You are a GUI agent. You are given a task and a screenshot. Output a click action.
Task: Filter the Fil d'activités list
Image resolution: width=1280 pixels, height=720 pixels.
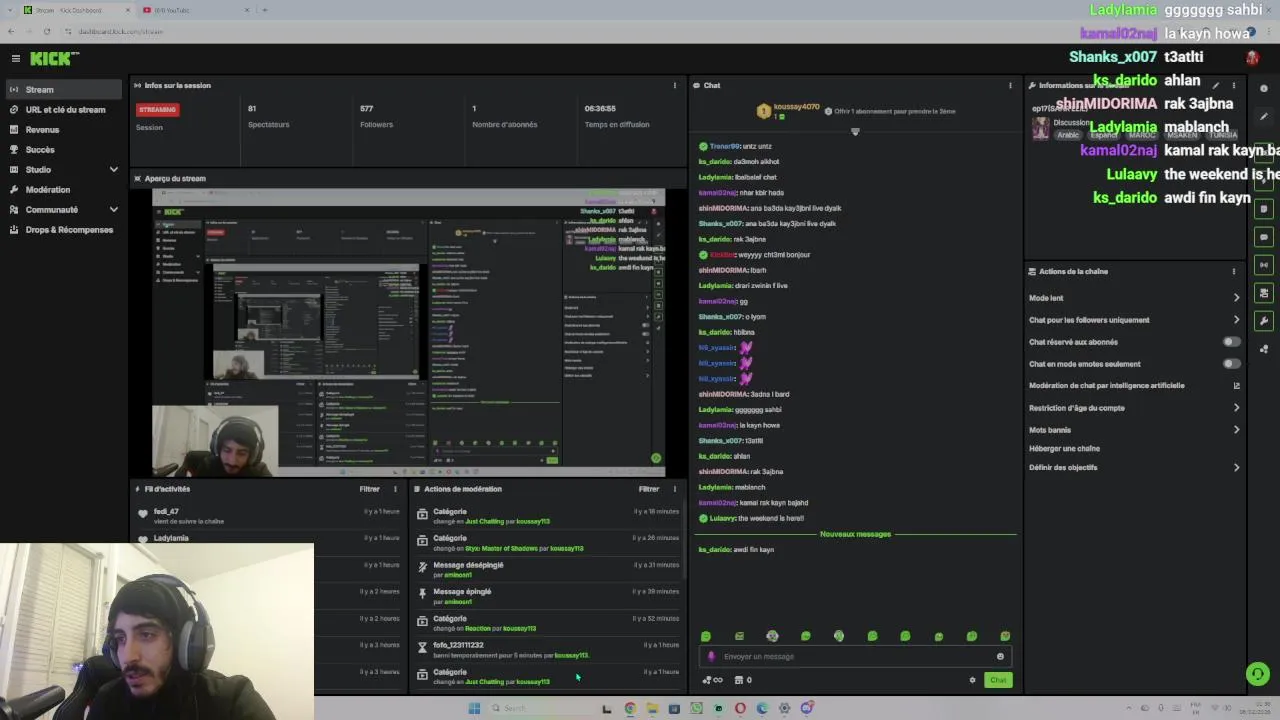click(x=369, y=489)
